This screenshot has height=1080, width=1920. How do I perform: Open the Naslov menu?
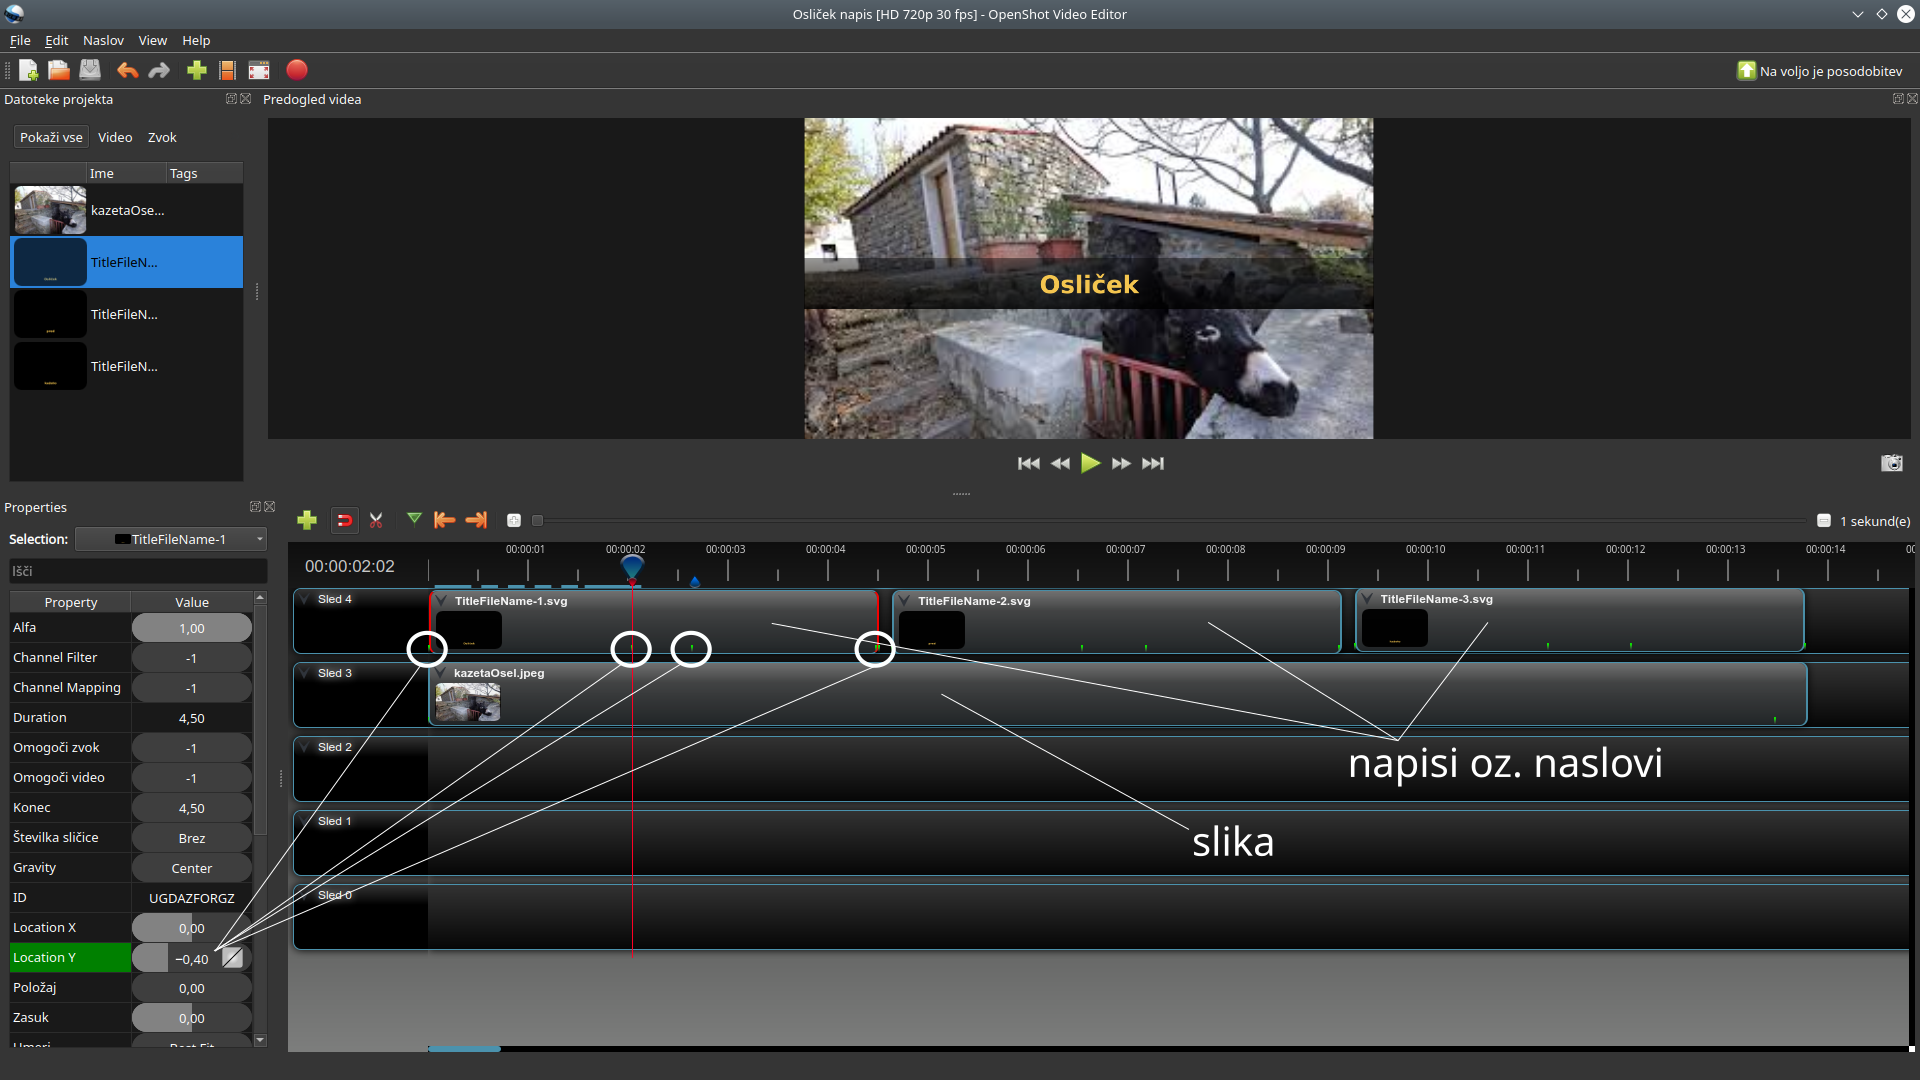103,40
